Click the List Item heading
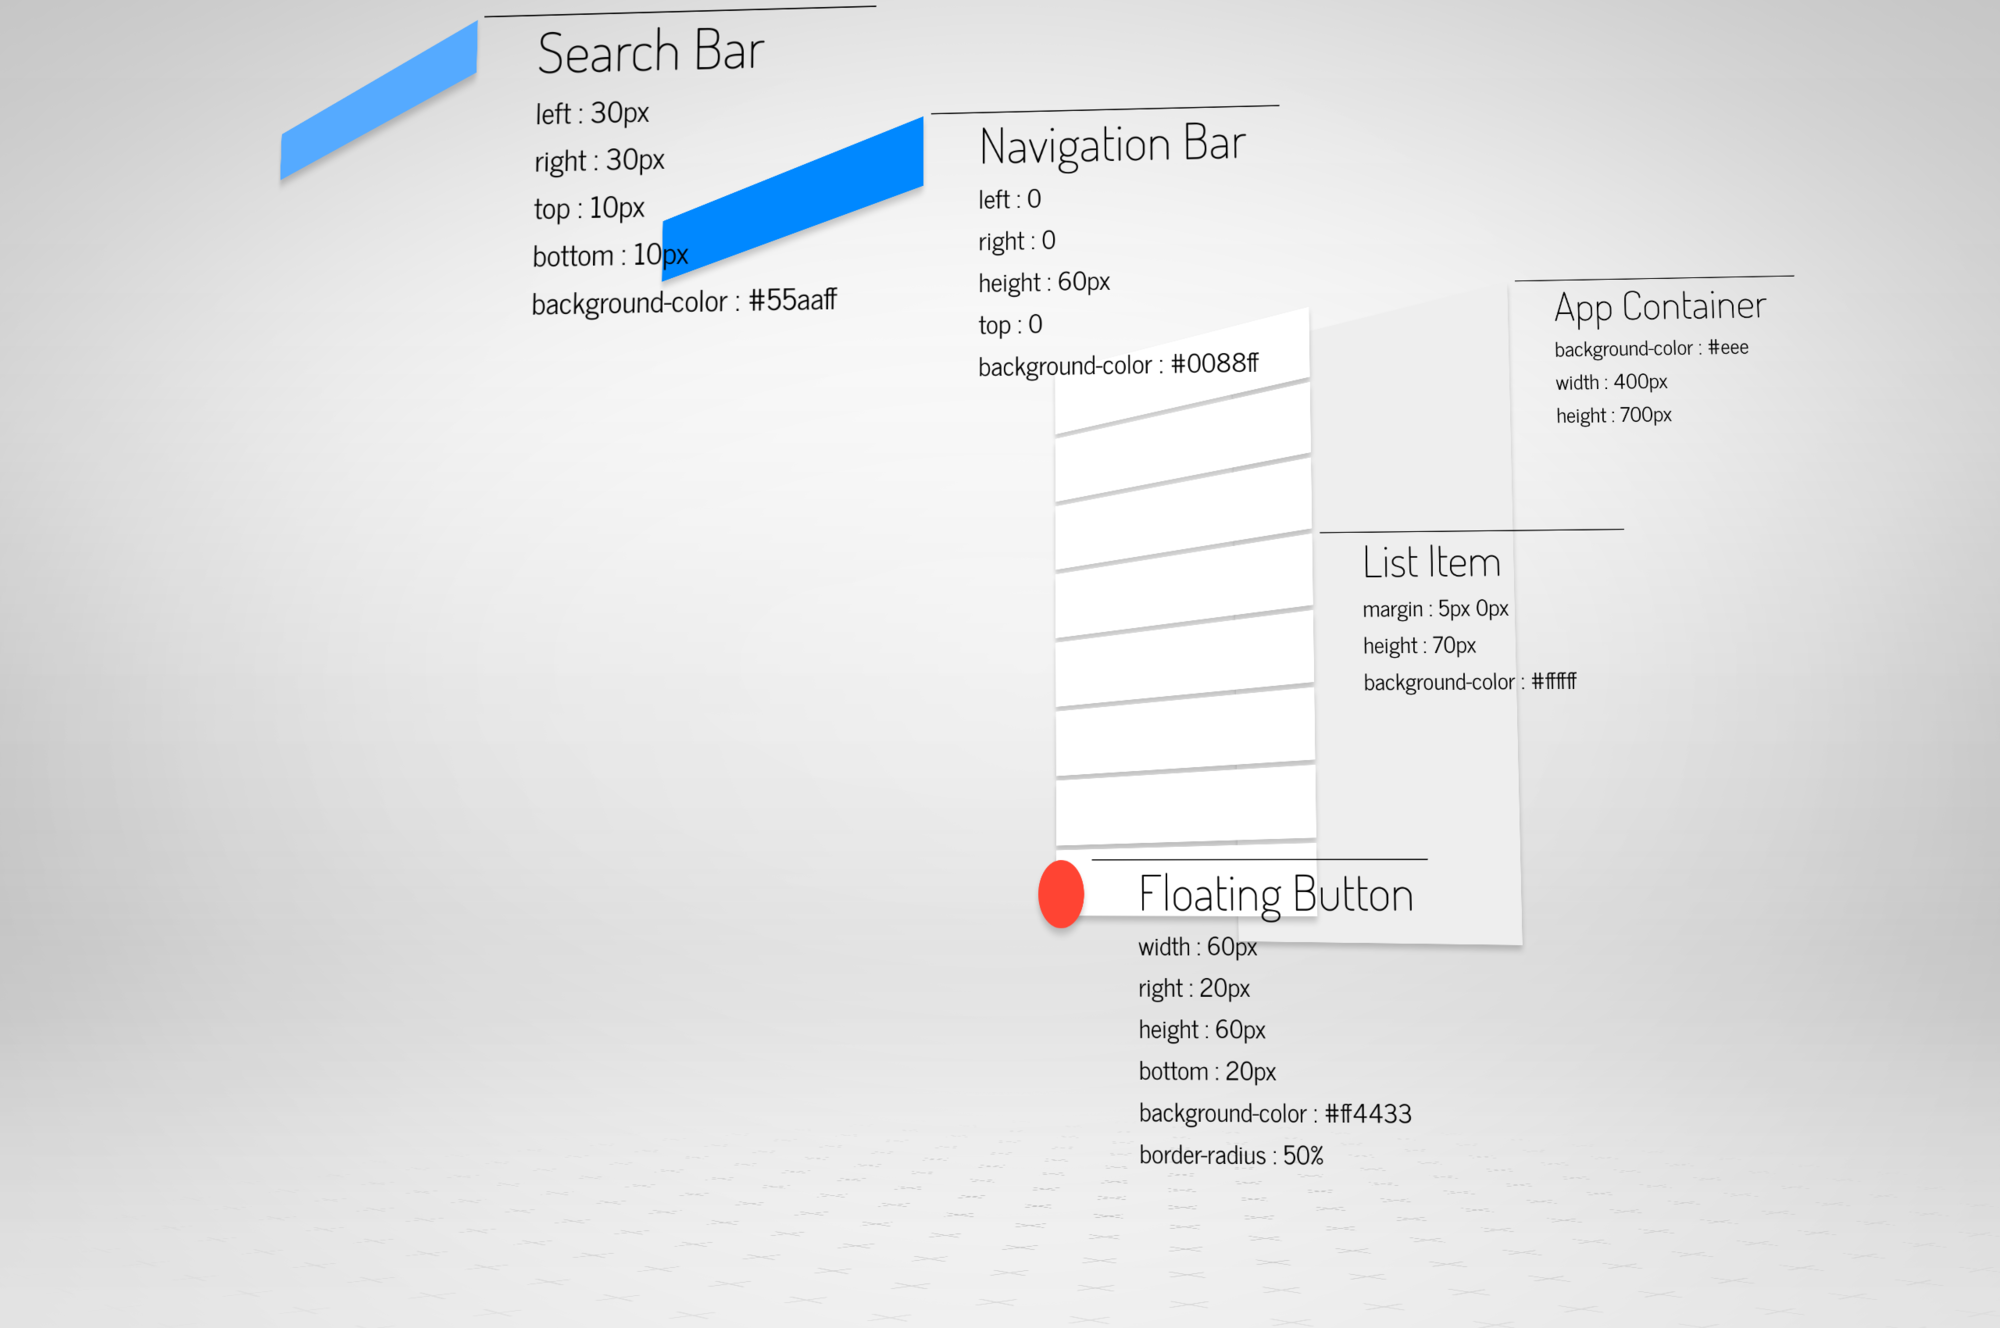Image resolution: width=2000 pixels, height=1328 pixels. 1431,562
